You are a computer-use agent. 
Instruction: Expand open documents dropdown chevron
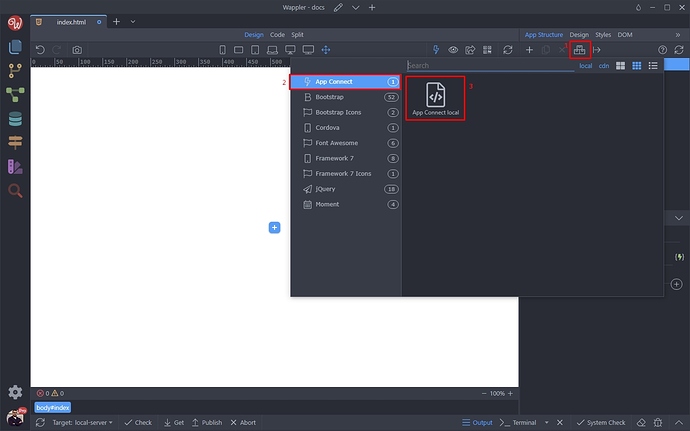[x=133, y=22]
